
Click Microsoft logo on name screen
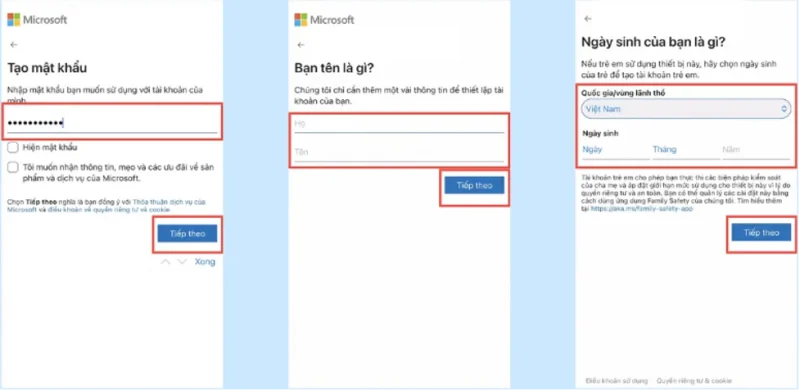click(x=324, y=20)
